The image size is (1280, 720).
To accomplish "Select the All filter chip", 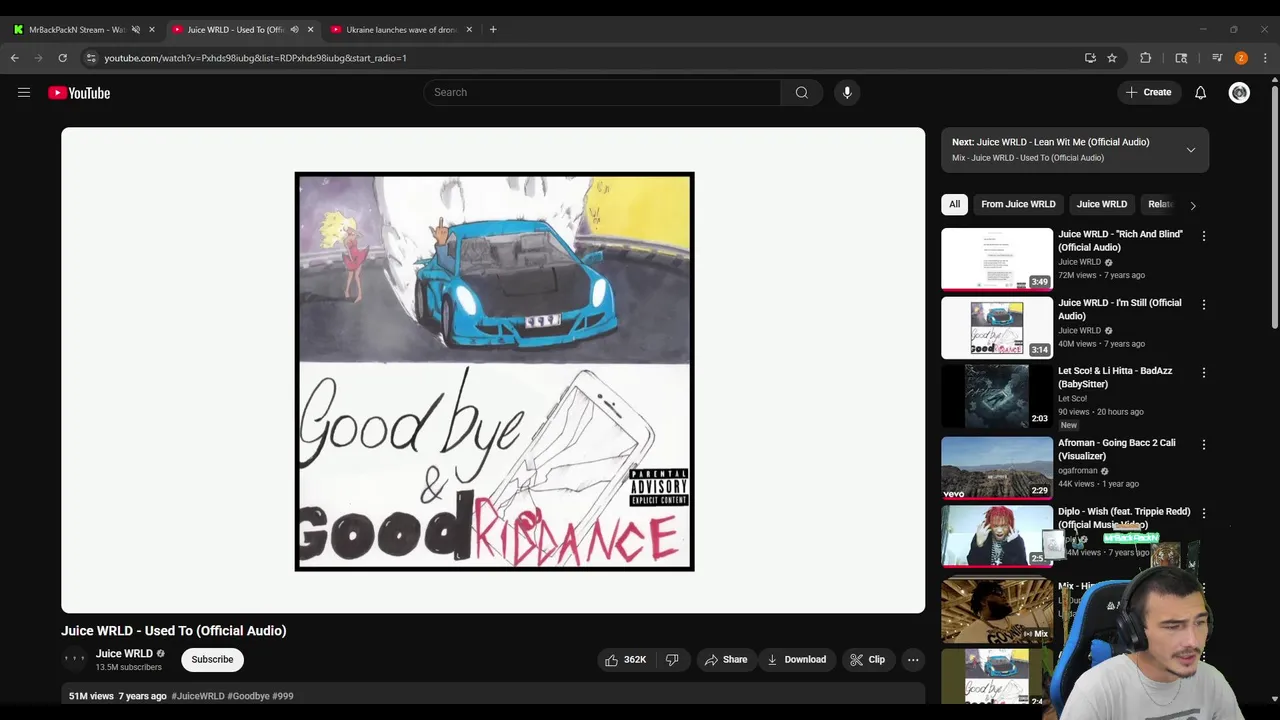I will point(954,204).
